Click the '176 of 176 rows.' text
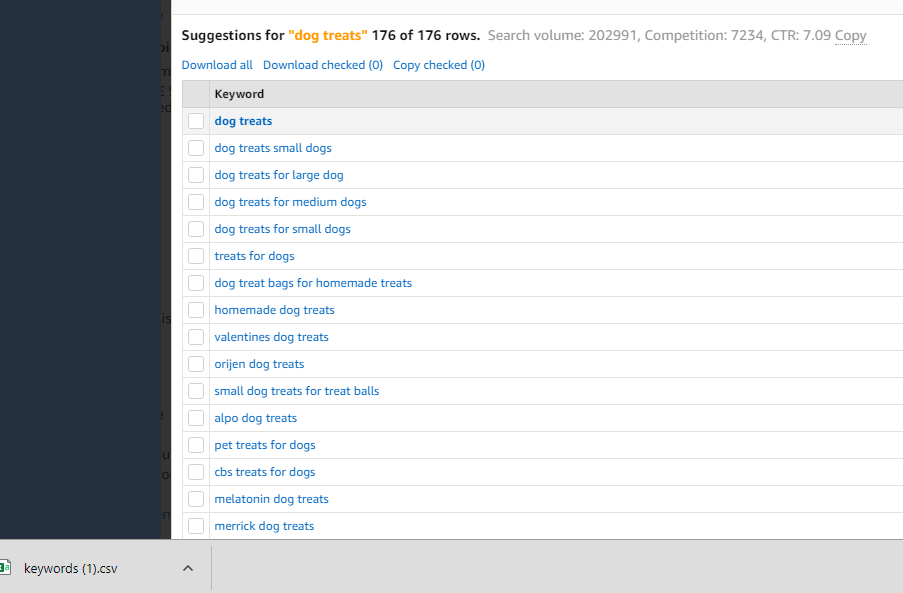Image resolution: width=903 pixels, height=593 pixels. tap(426, 36)
